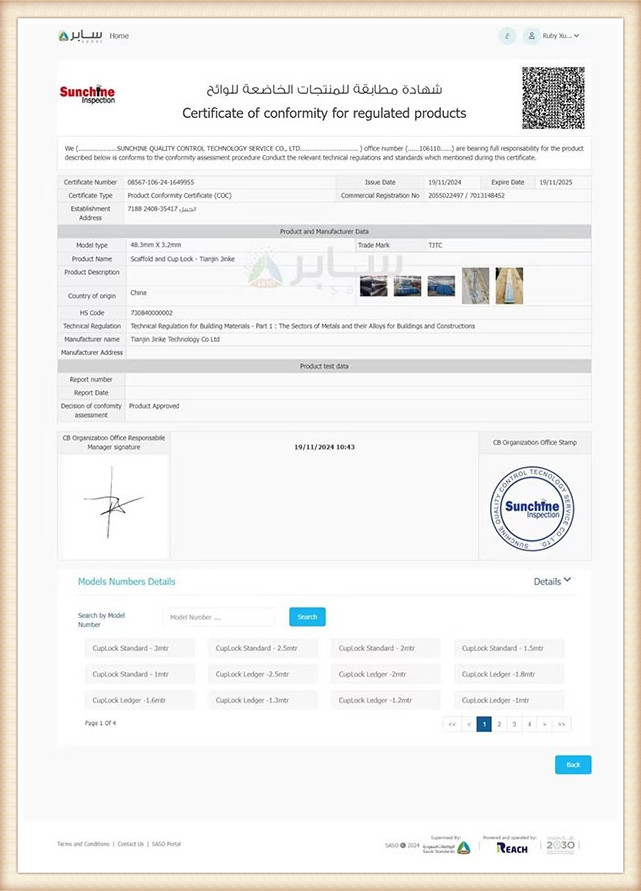Click the timestamp 19/11/2024 10:43
Image resolution: width=641 pixels, height=891 pixels.
click(x=324, y=447)
